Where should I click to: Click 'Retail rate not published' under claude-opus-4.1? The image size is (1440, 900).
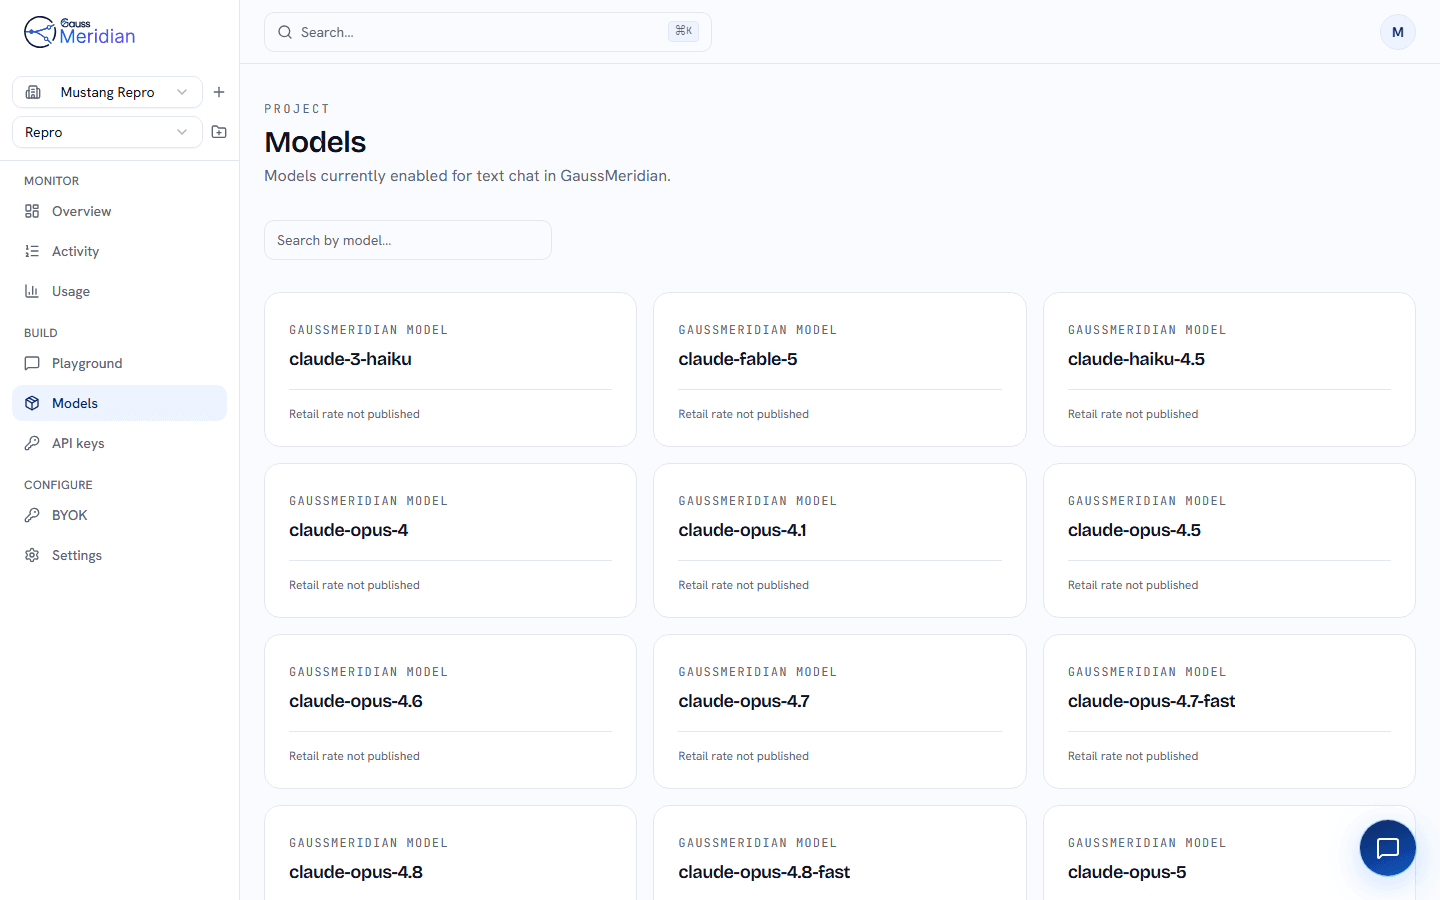coord(743,585)
